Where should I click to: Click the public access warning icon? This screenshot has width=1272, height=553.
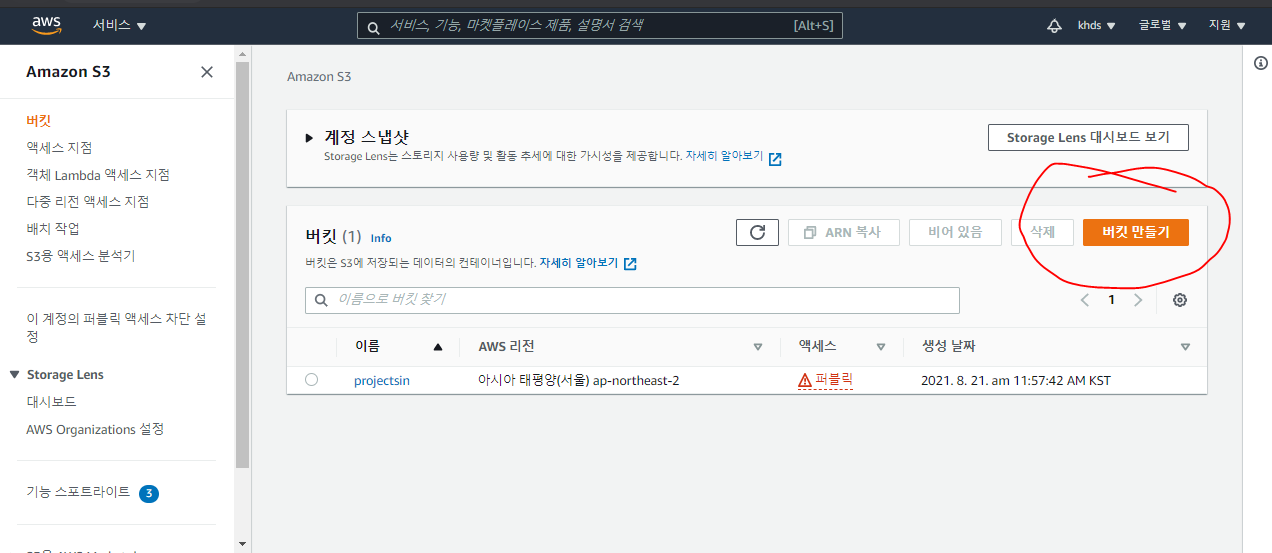805,380
